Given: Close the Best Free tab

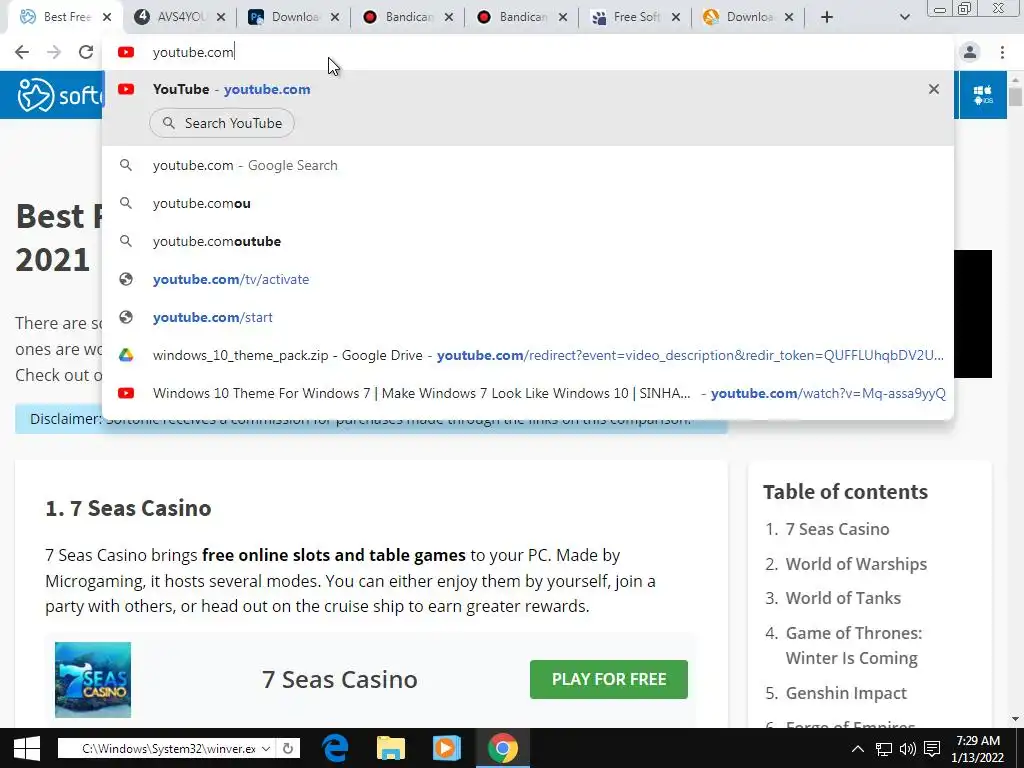Looking at the screenshot, I should coord(107,18).
